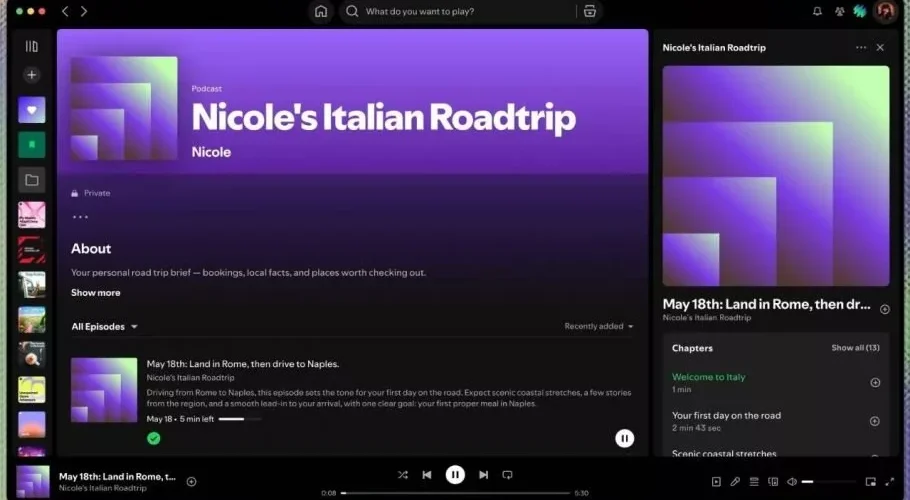Click Show more under About
The height and width of the screenshot is (500, 910).
click(x=96, y=292)
